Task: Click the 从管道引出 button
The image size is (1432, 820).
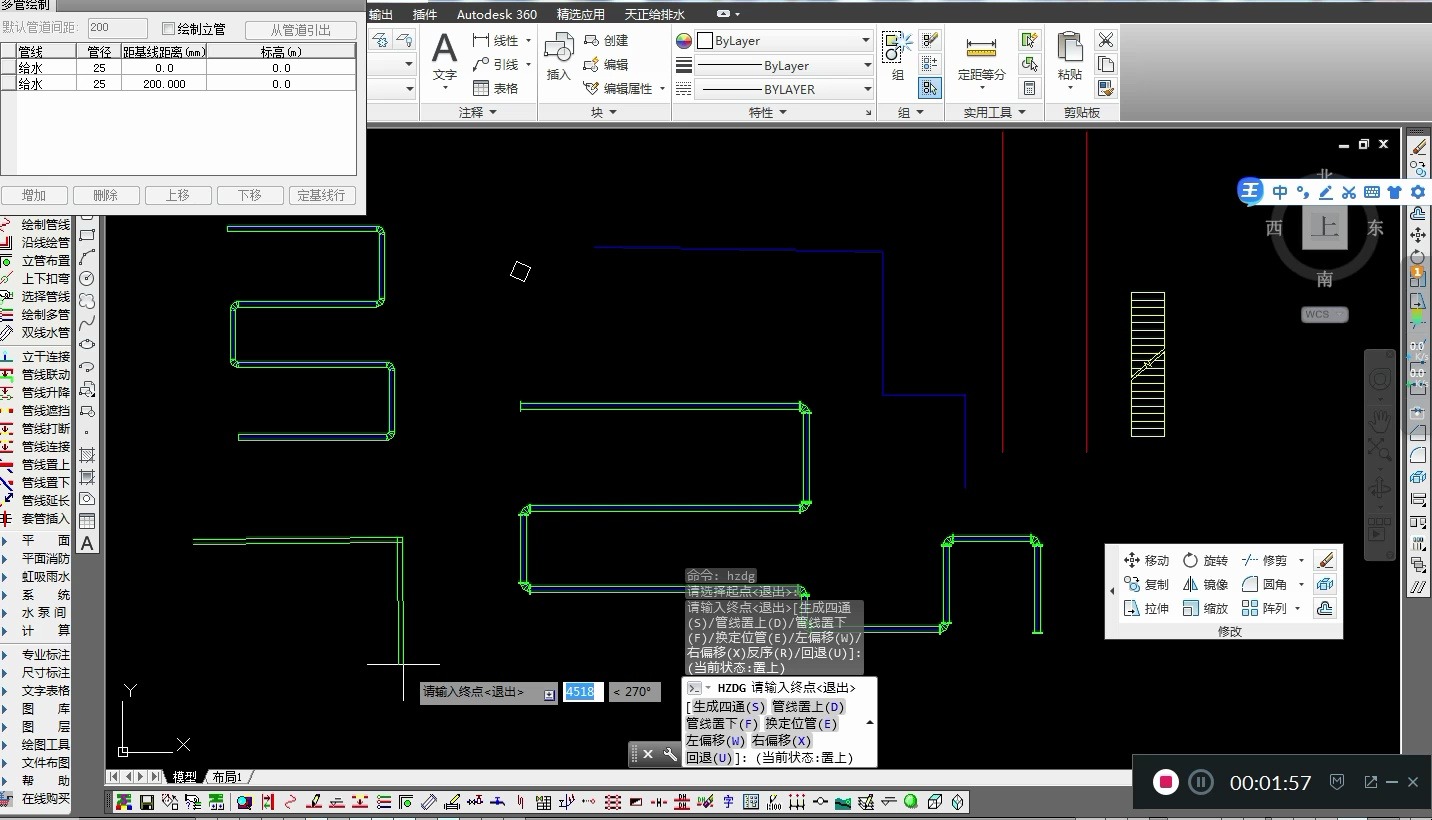Action: pos(301,29)
